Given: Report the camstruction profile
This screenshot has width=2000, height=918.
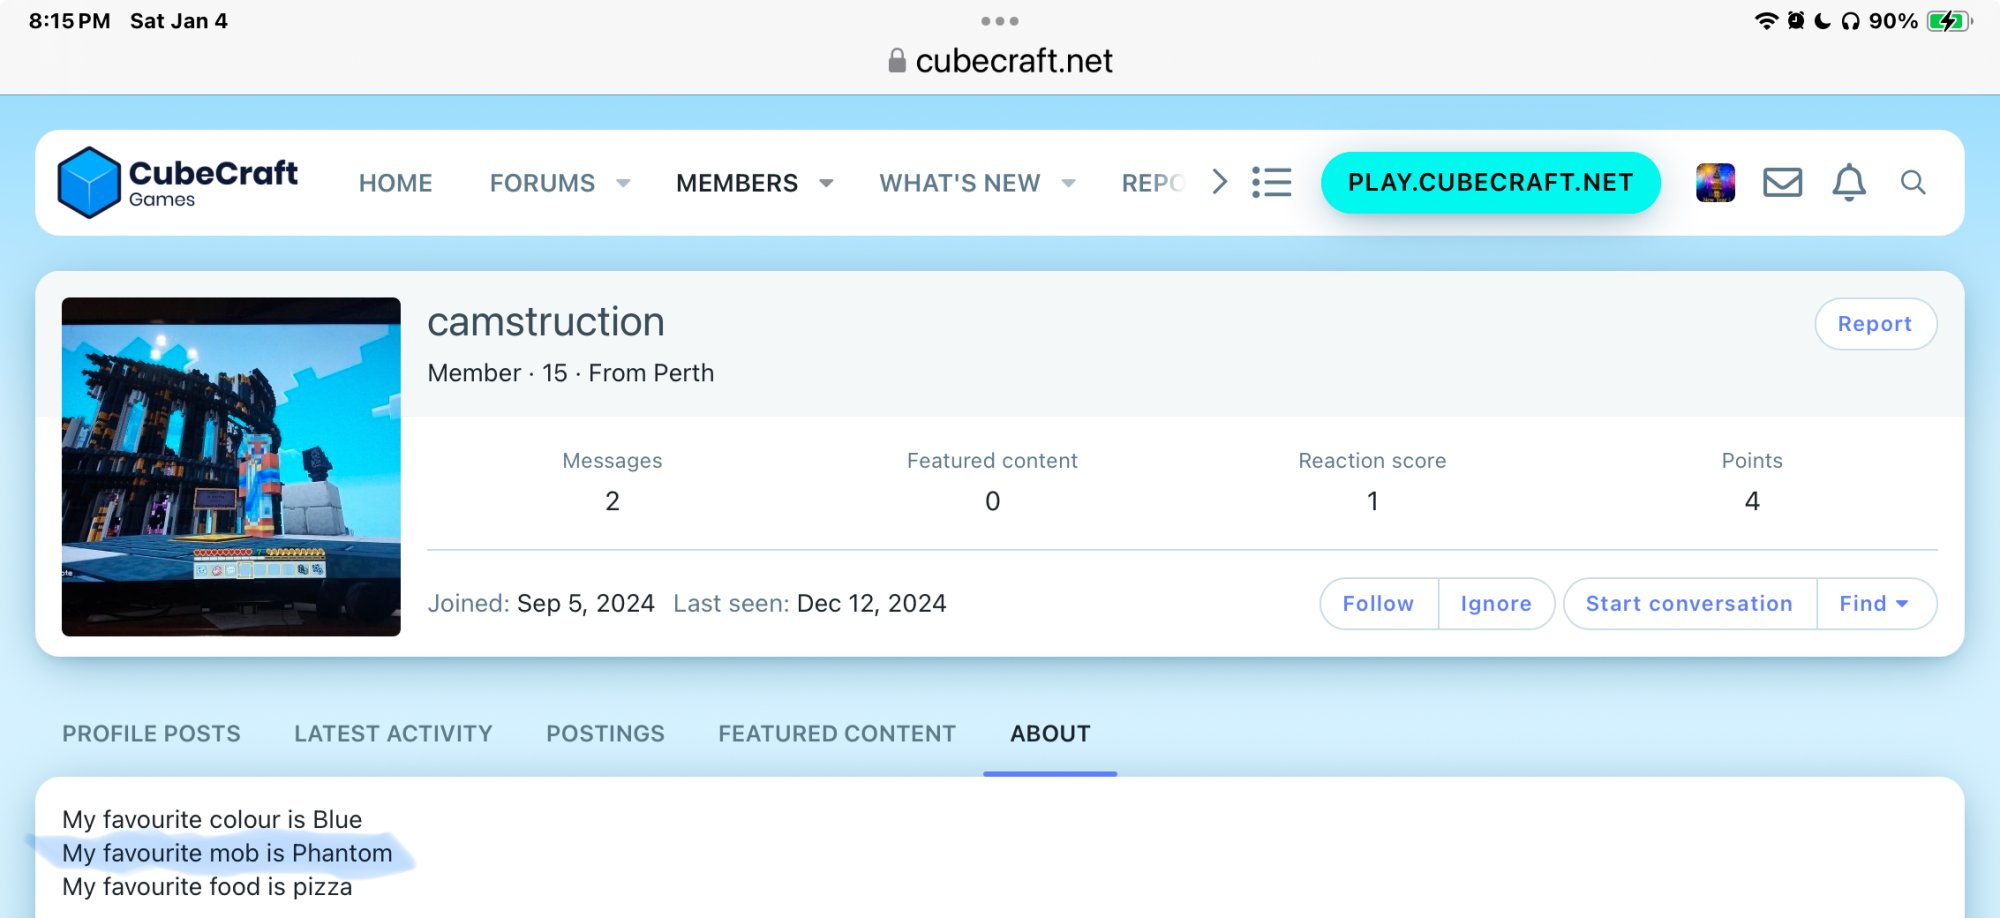Looking at the screenshot, I should pyautogui.click(x=1875, y=324).
